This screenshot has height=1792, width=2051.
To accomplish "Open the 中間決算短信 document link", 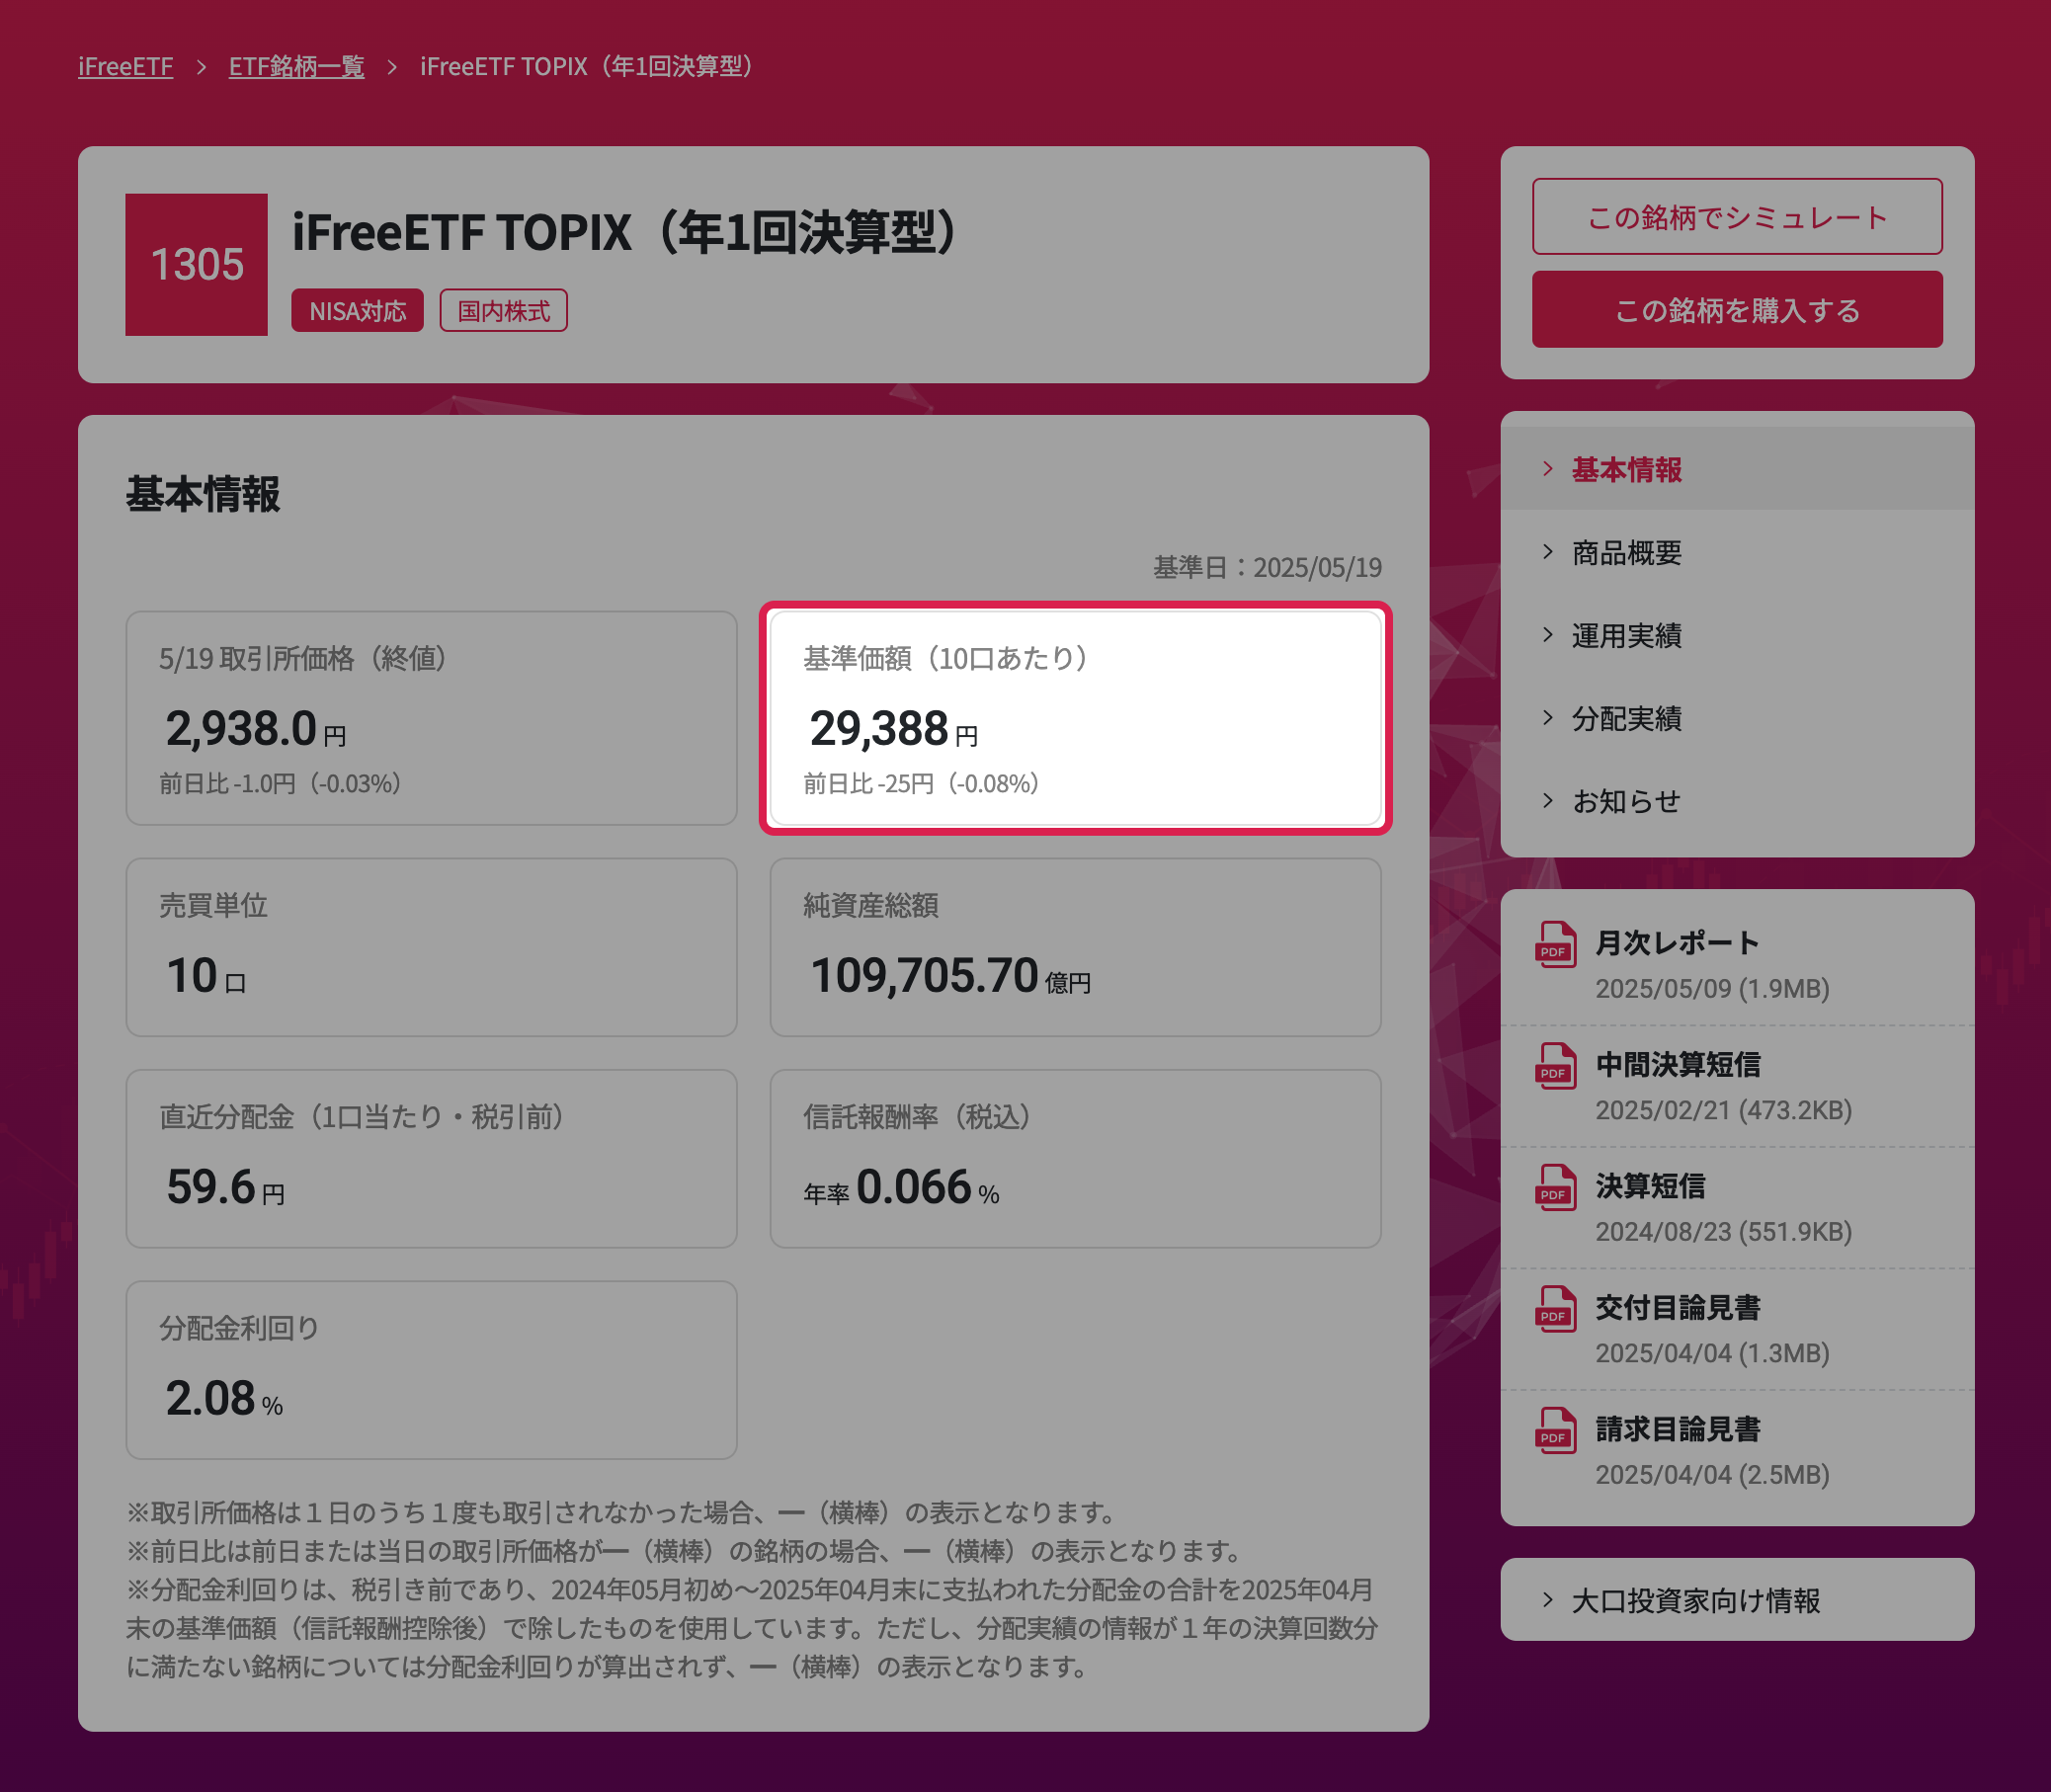I will click(x=1677, y=1064).
